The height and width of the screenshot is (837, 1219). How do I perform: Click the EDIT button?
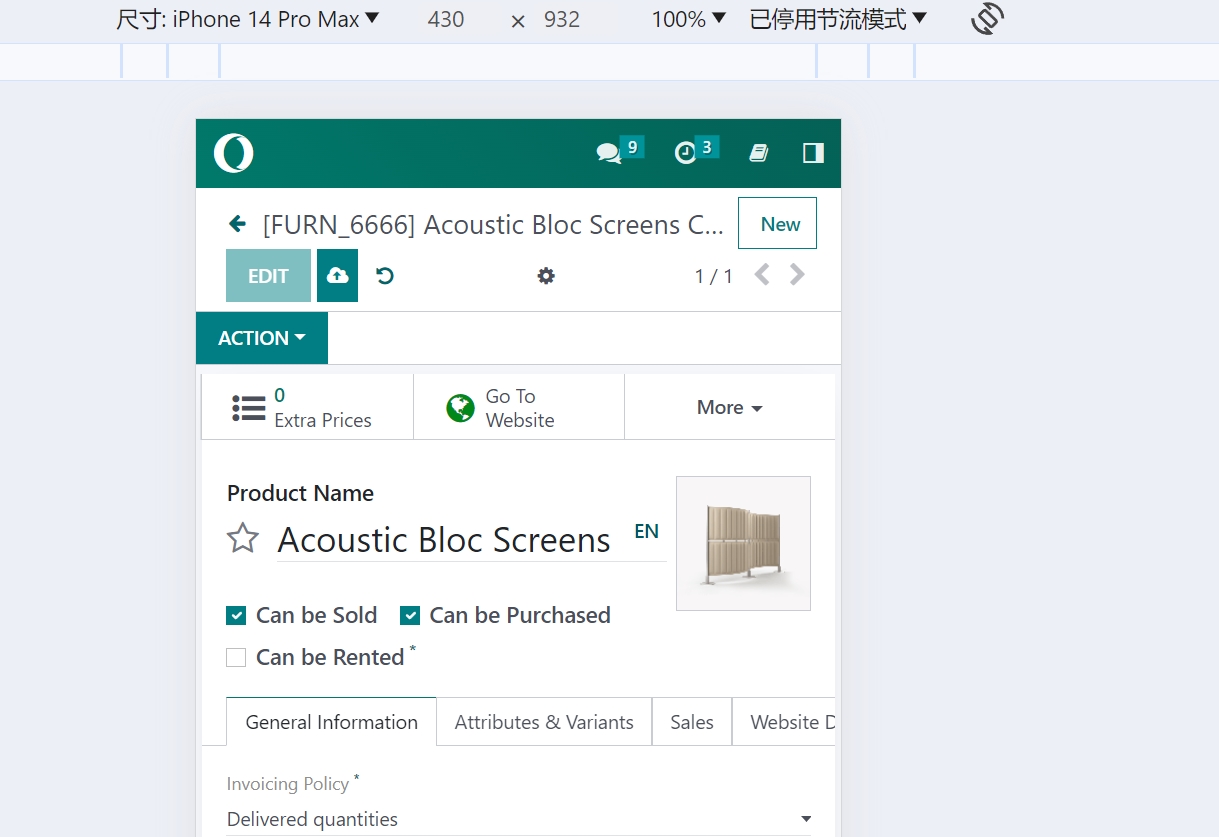tap(268, 276)
